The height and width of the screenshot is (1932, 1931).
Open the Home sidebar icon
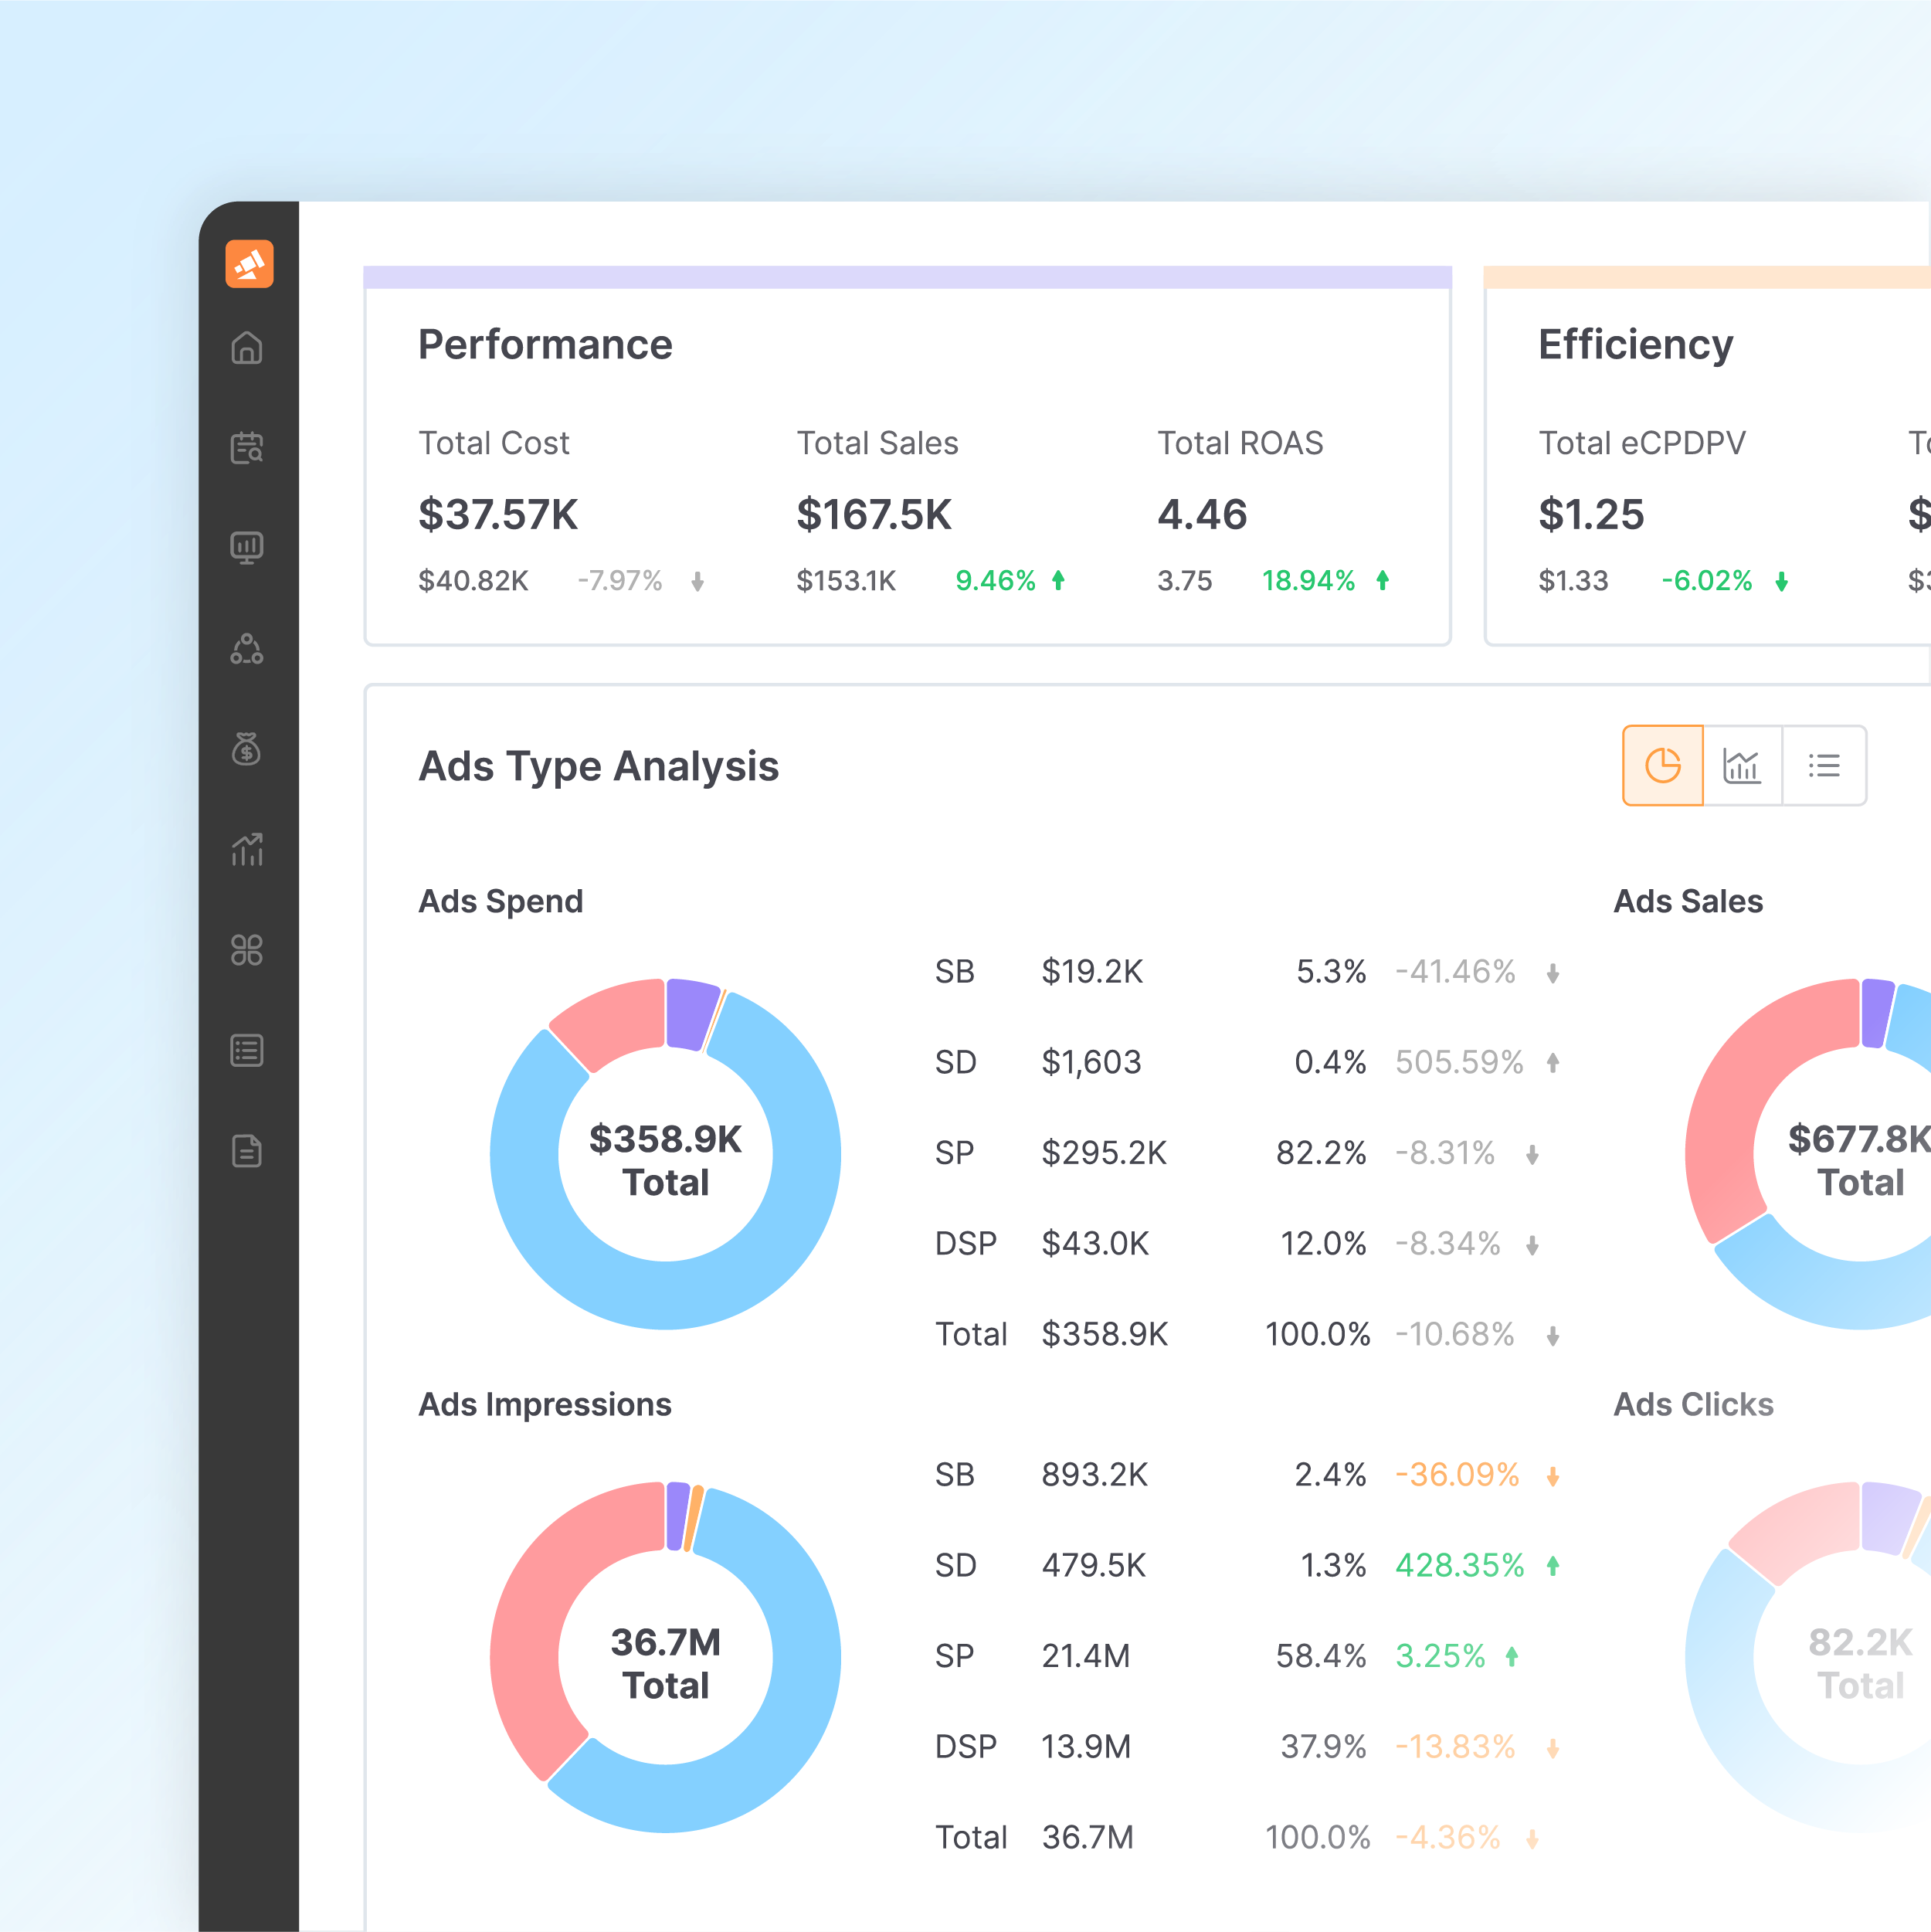click(x=247, y=348)
